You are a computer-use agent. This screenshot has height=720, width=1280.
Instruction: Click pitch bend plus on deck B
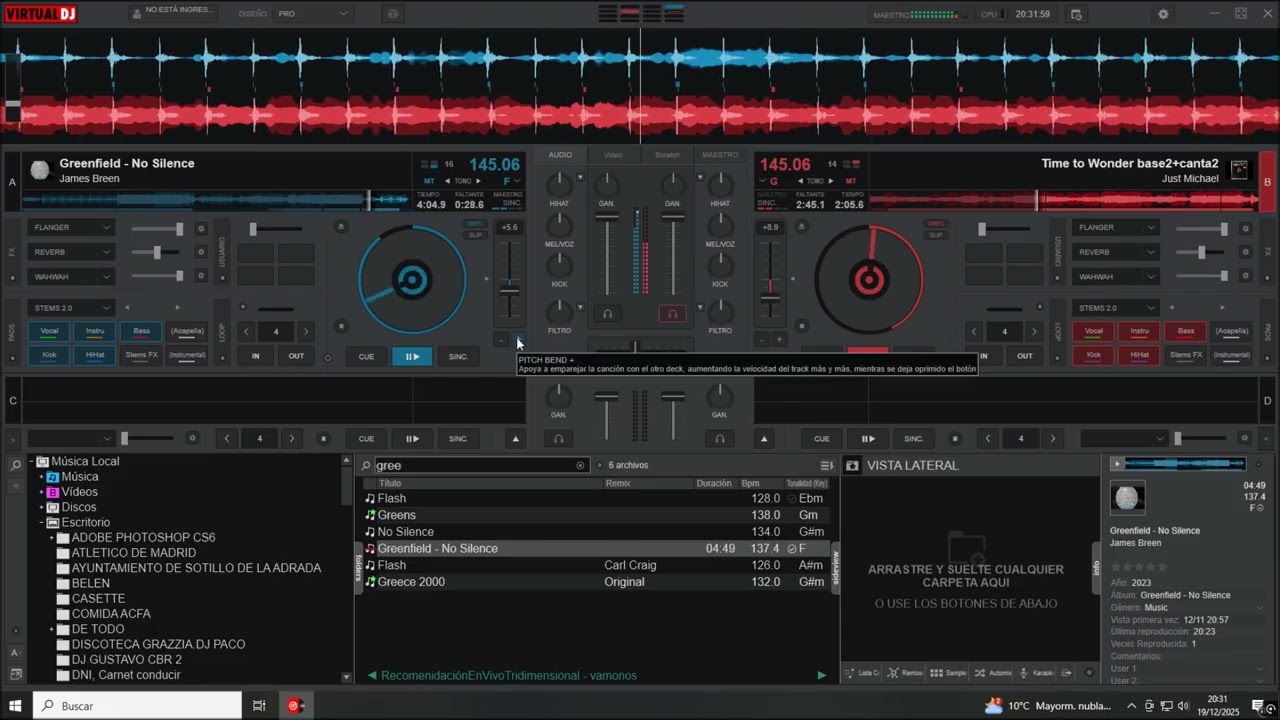point(779,340)
